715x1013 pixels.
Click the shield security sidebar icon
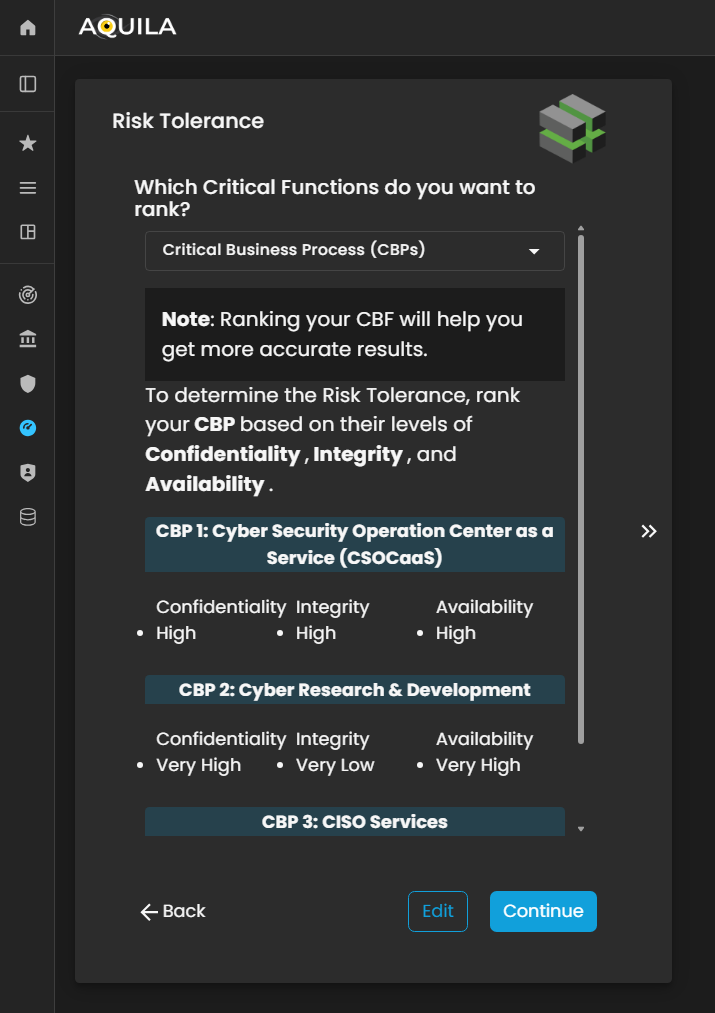click(x=28, y=384)
